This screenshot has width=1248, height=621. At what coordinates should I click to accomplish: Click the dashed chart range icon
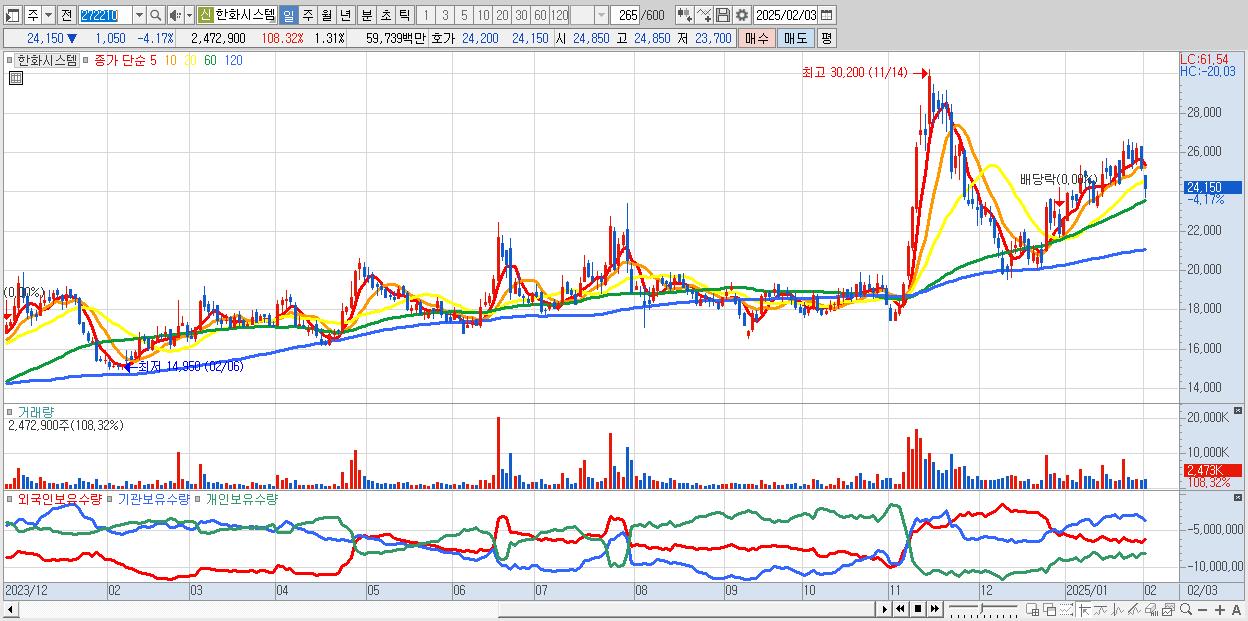[x=1066, y=609]
